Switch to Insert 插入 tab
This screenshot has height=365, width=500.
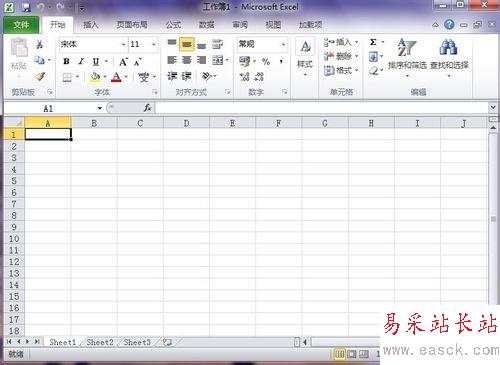(x=90, y=25)
